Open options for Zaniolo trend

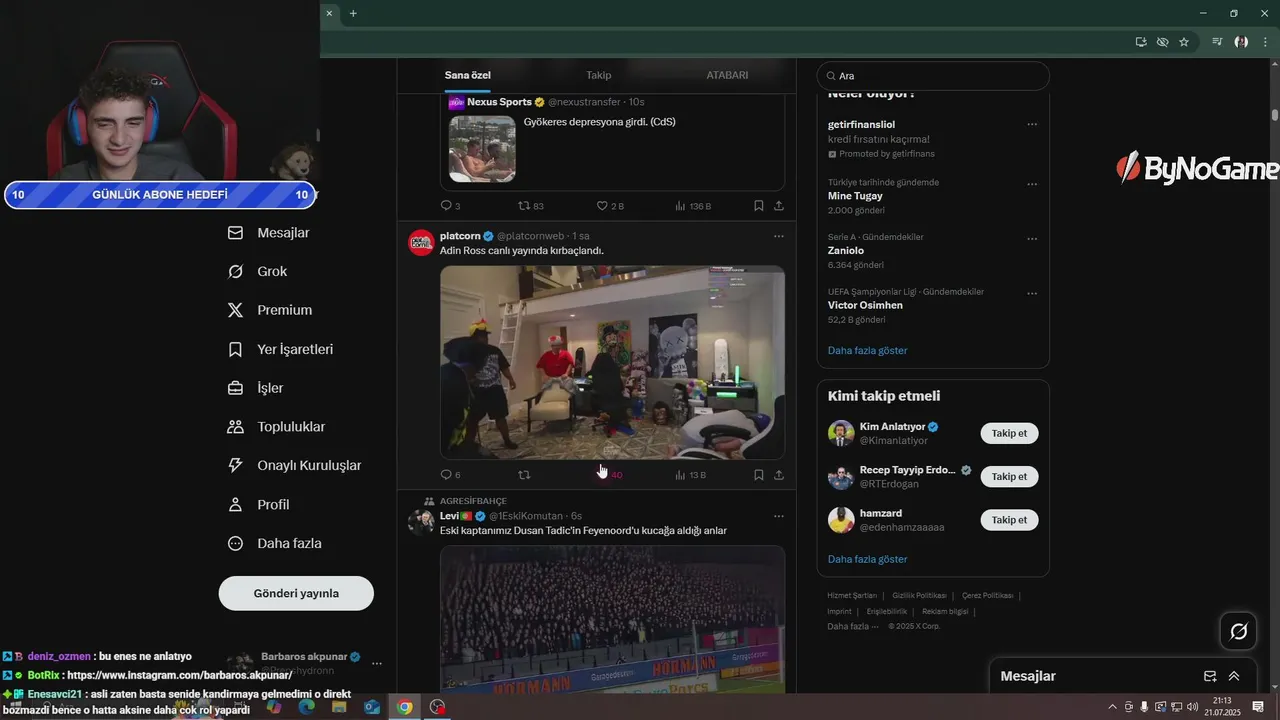coord(1032,239)
